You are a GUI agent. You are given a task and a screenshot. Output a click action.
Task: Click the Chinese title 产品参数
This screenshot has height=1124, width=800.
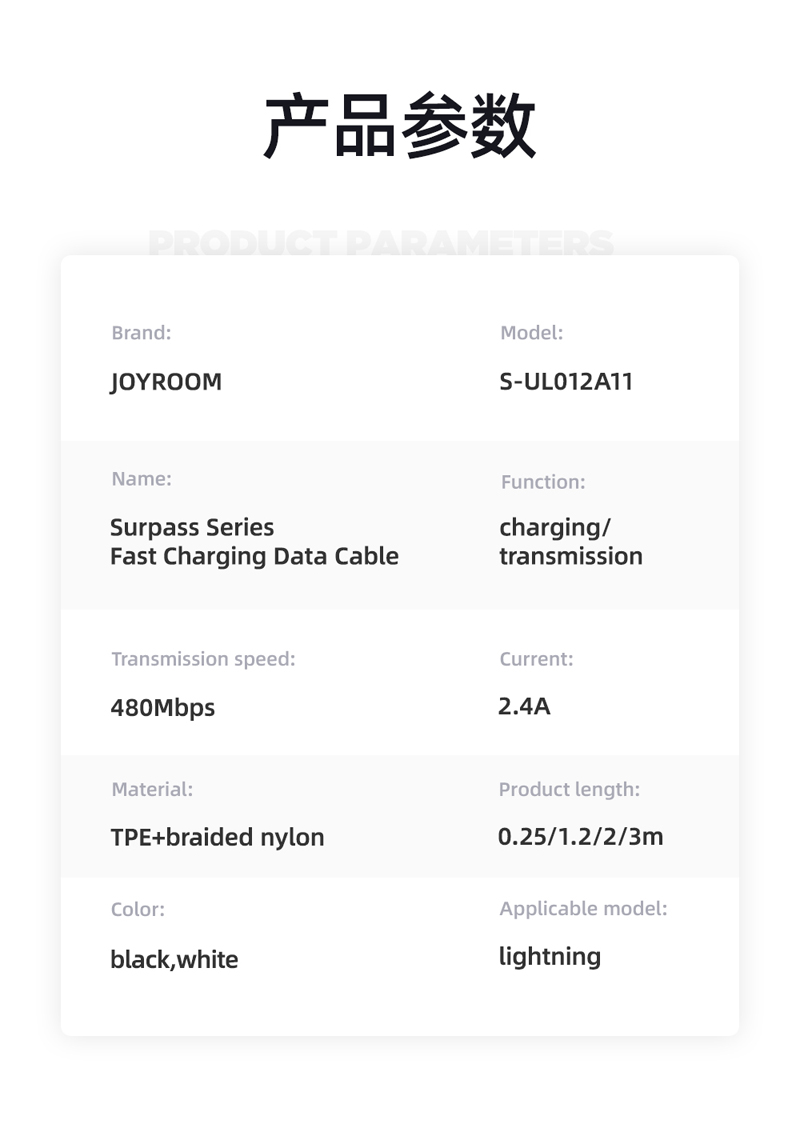[x=399, y=125]
